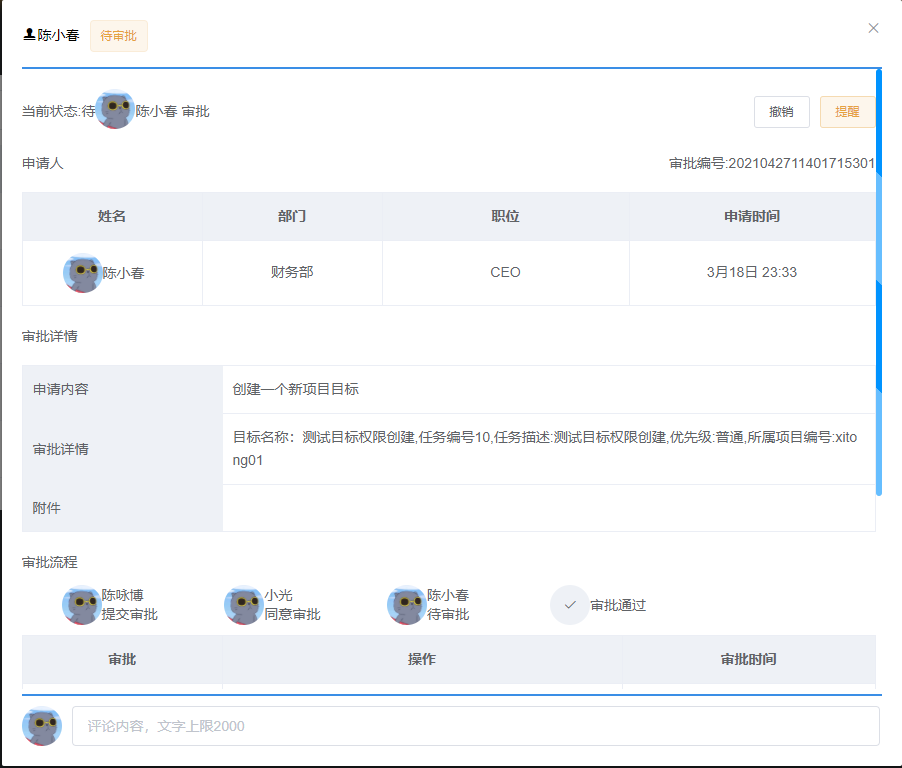Click the 审批通过 checkmark icon
Screen dimensions: 902x768
pos(570,605)
